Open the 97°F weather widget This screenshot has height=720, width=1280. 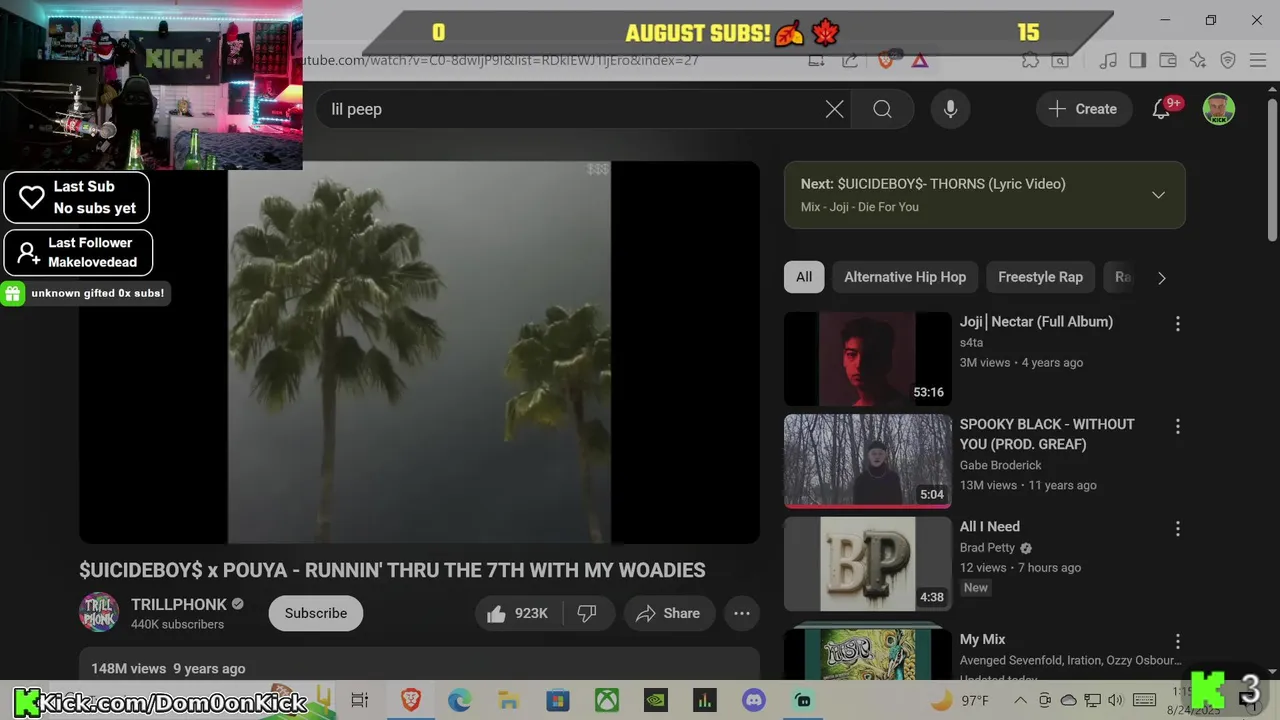pos(959,700)
